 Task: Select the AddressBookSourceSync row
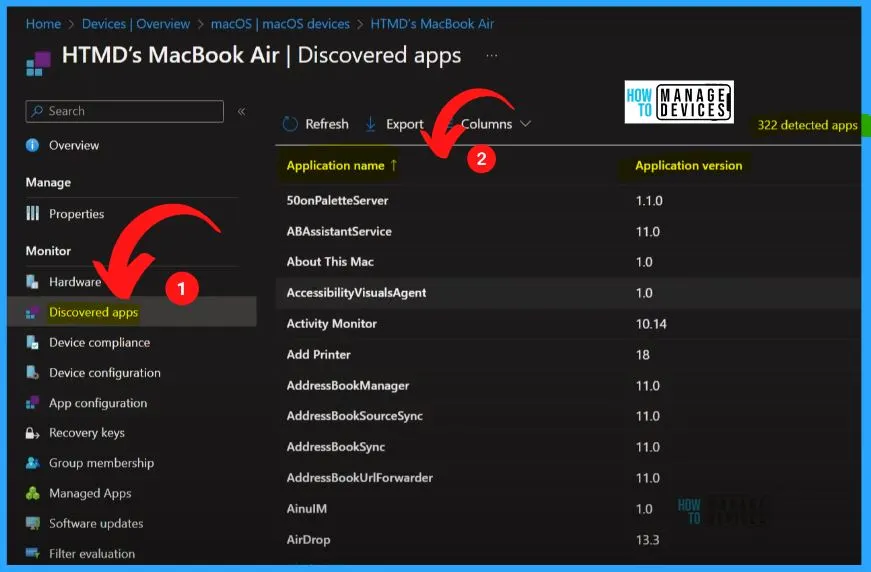click(x=568, y=416)
